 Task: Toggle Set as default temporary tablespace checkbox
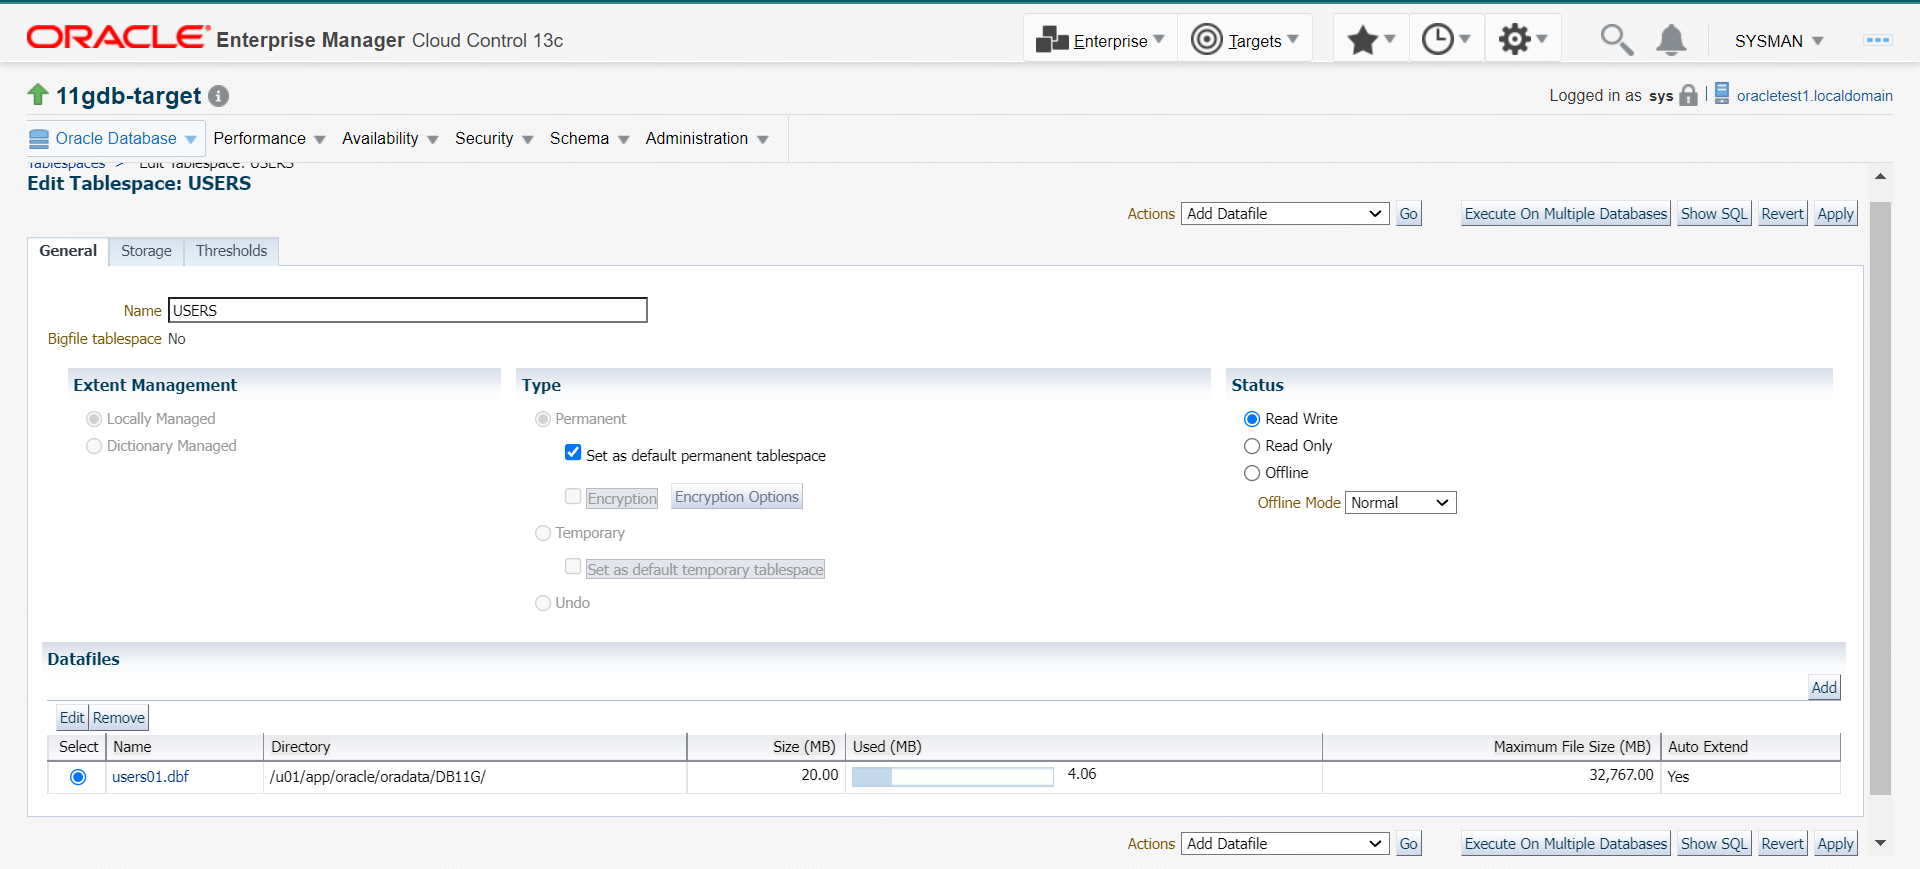[573, 566]
